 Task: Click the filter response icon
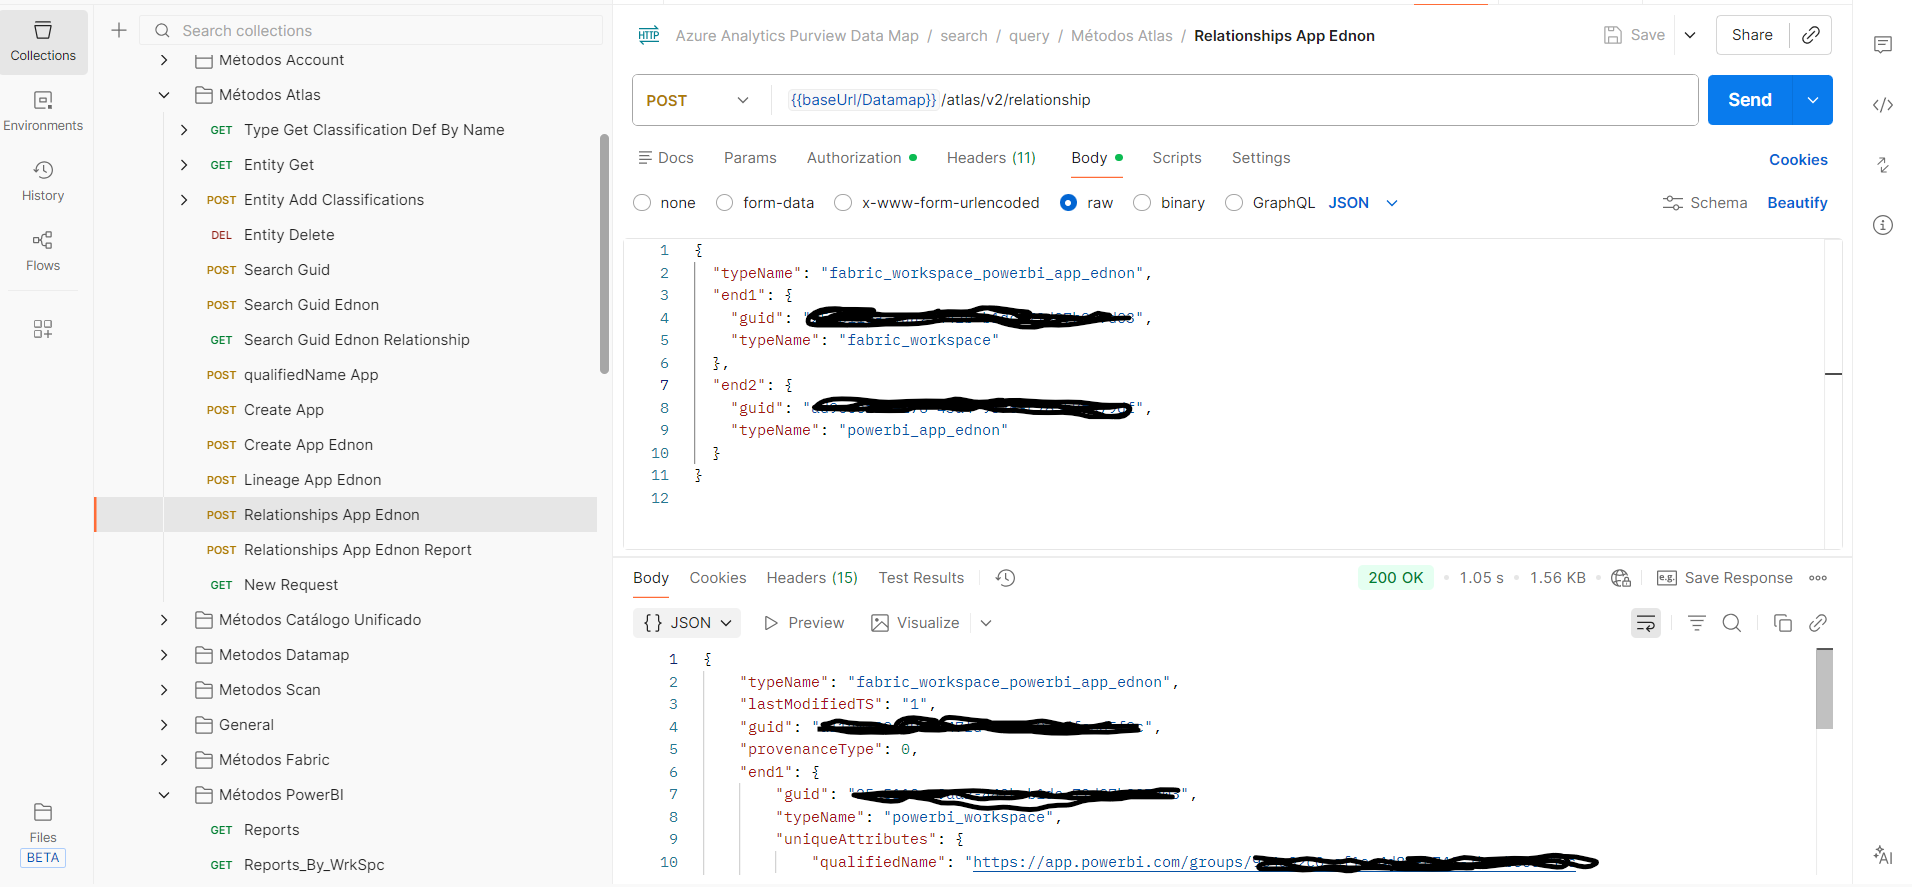tap(1697, 623)
